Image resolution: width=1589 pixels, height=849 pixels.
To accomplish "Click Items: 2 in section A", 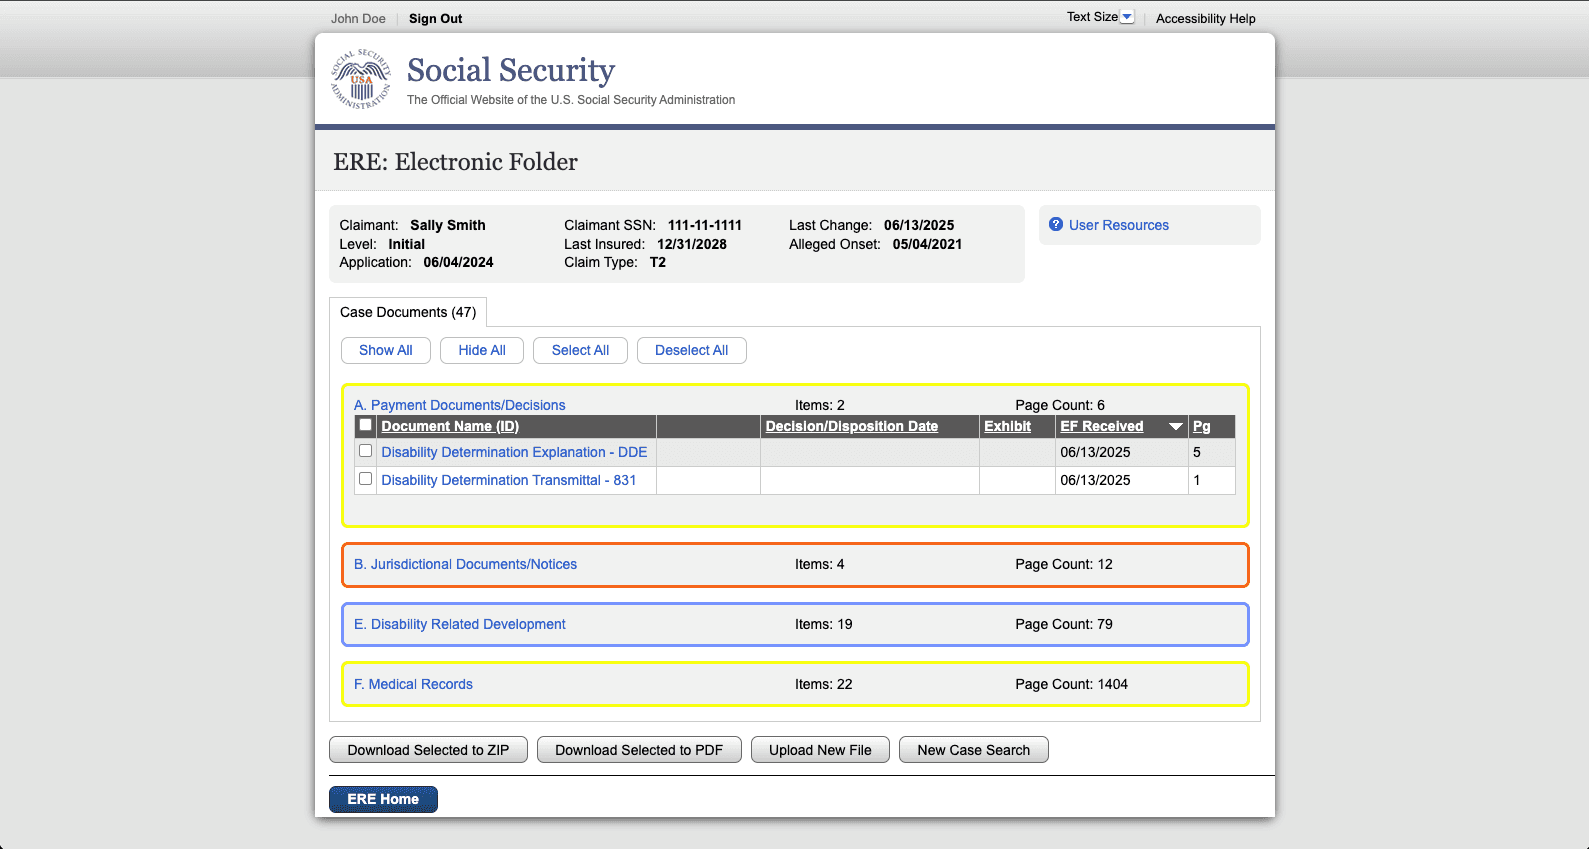I will [x=820, y=405].
